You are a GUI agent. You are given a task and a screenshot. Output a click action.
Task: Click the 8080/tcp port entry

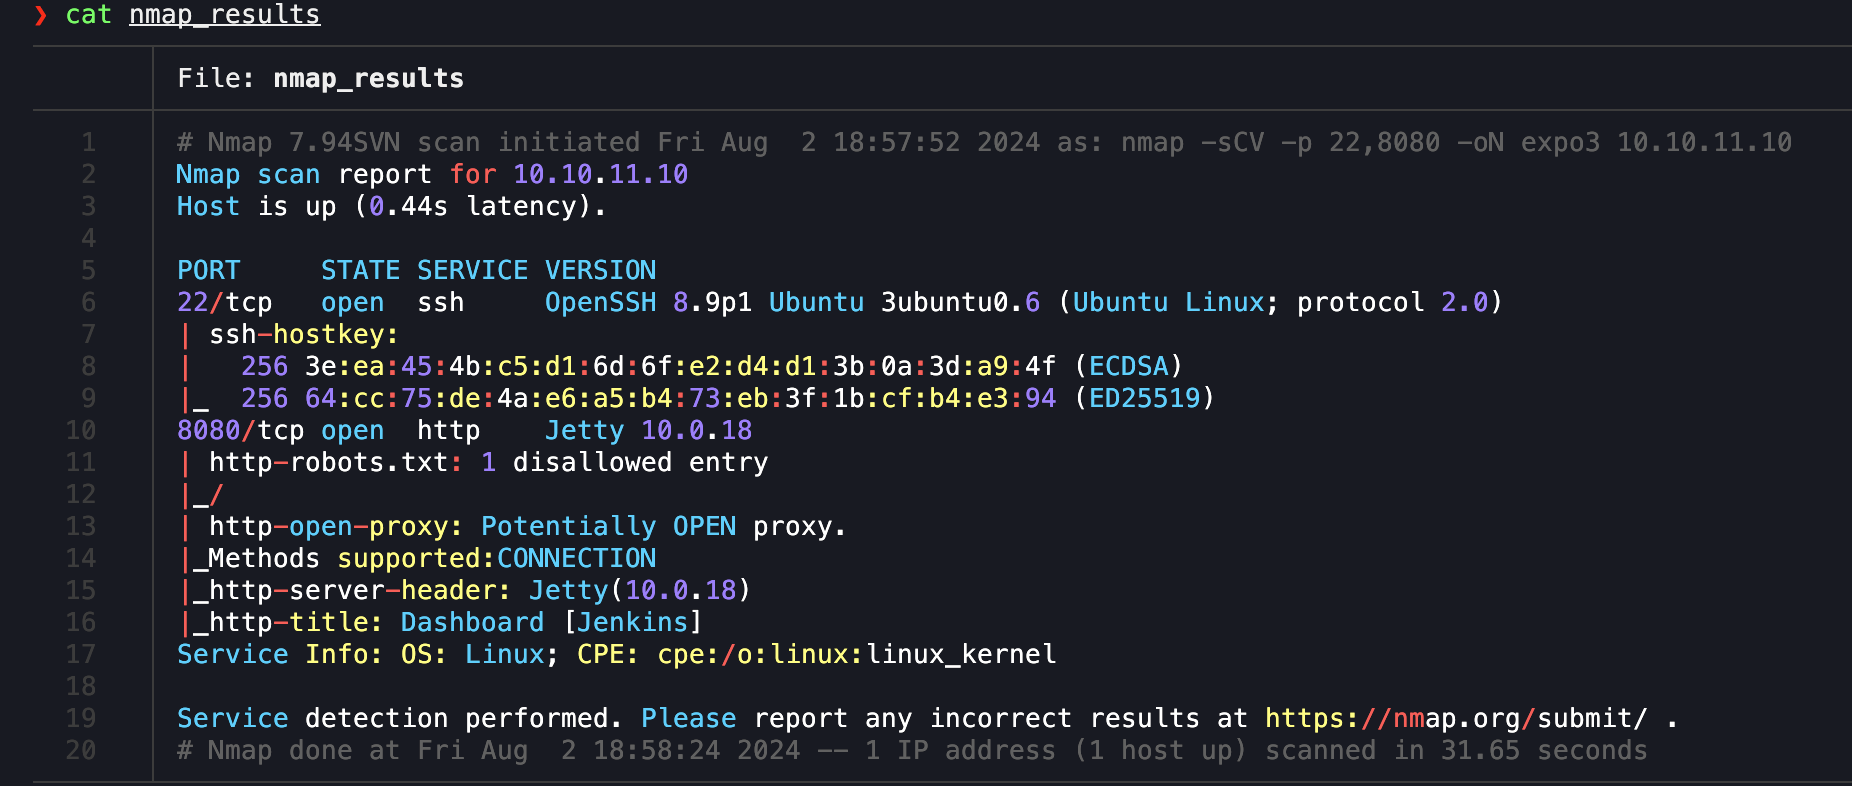[240, 431]
